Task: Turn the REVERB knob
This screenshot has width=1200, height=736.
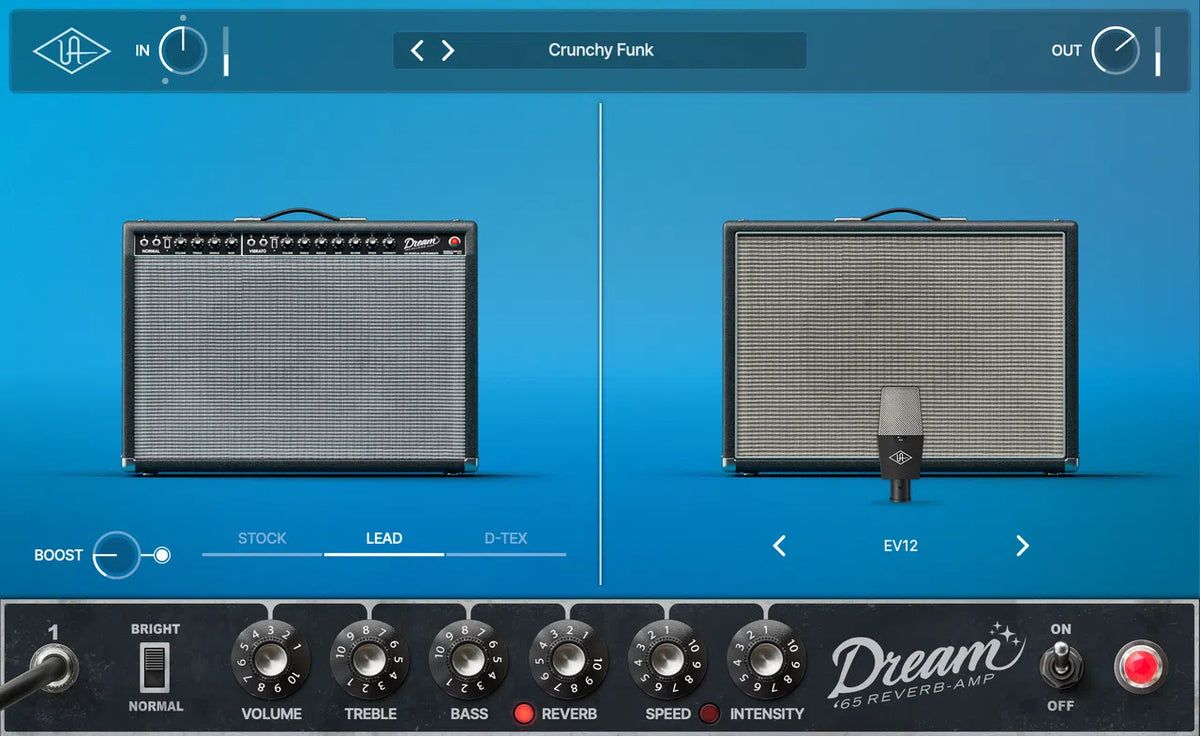Action: coord(567,660)
